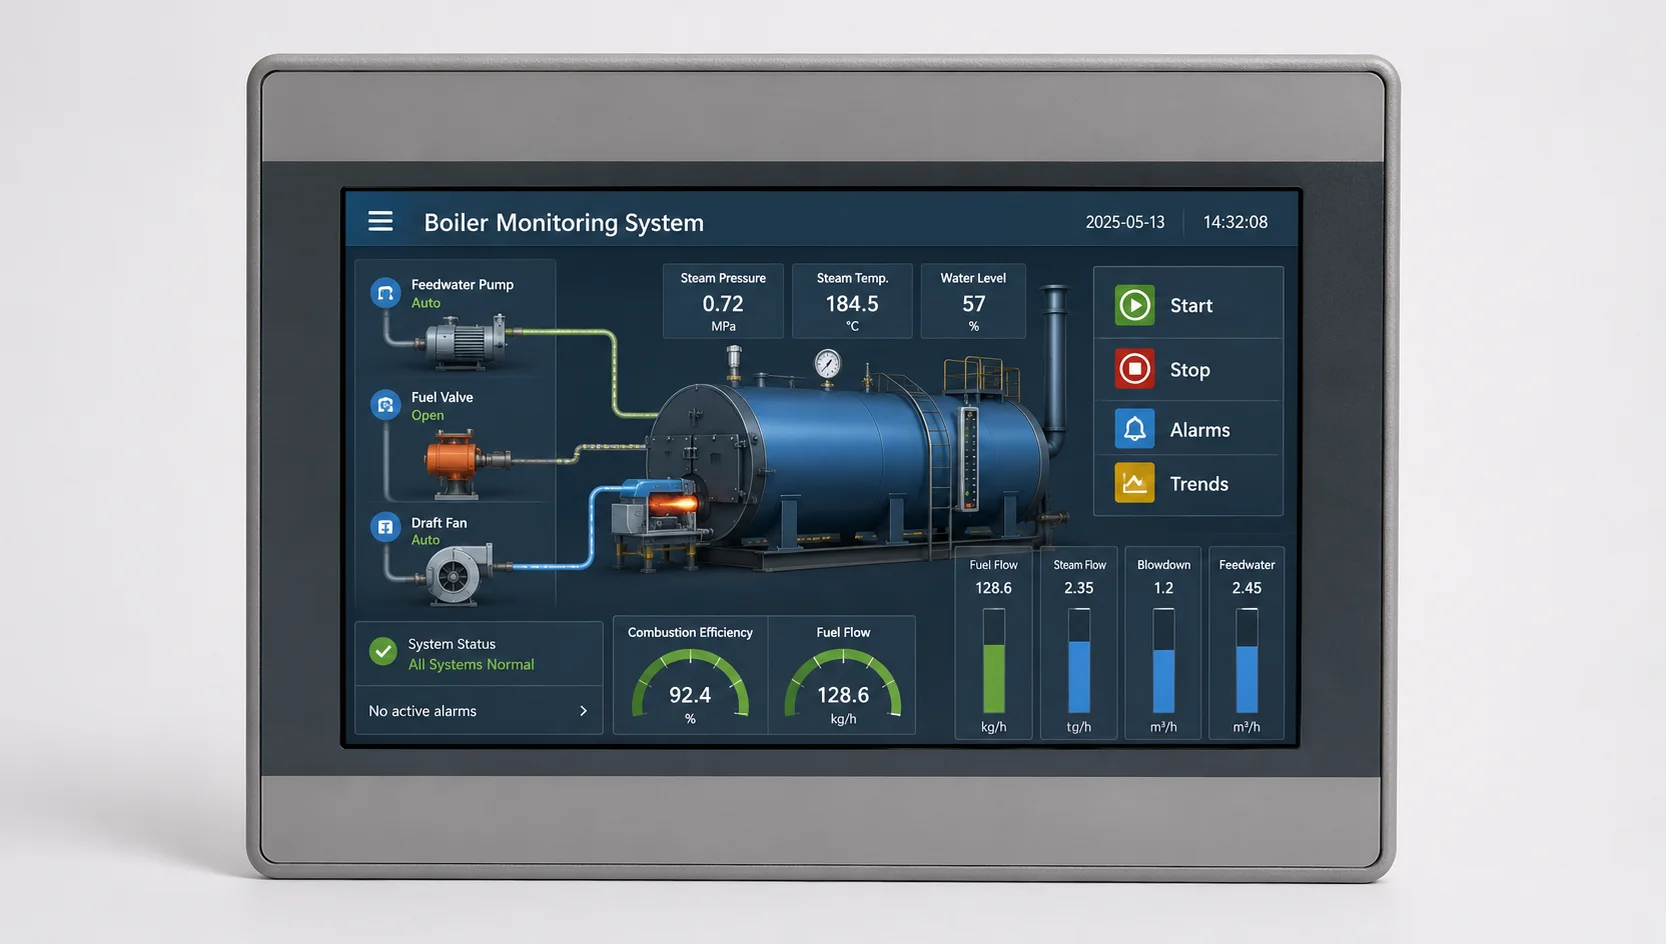Click the Boiler Monitoring System title
This screenshot has width=1666, height=944.
564,222
